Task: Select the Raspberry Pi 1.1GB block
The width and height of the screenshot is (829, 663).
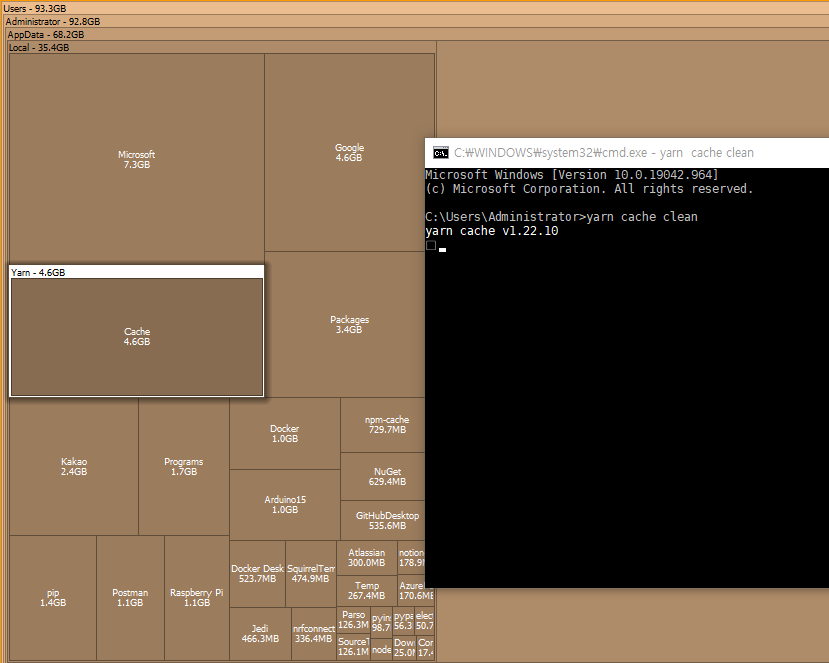Action: click(x=197, y=597)
